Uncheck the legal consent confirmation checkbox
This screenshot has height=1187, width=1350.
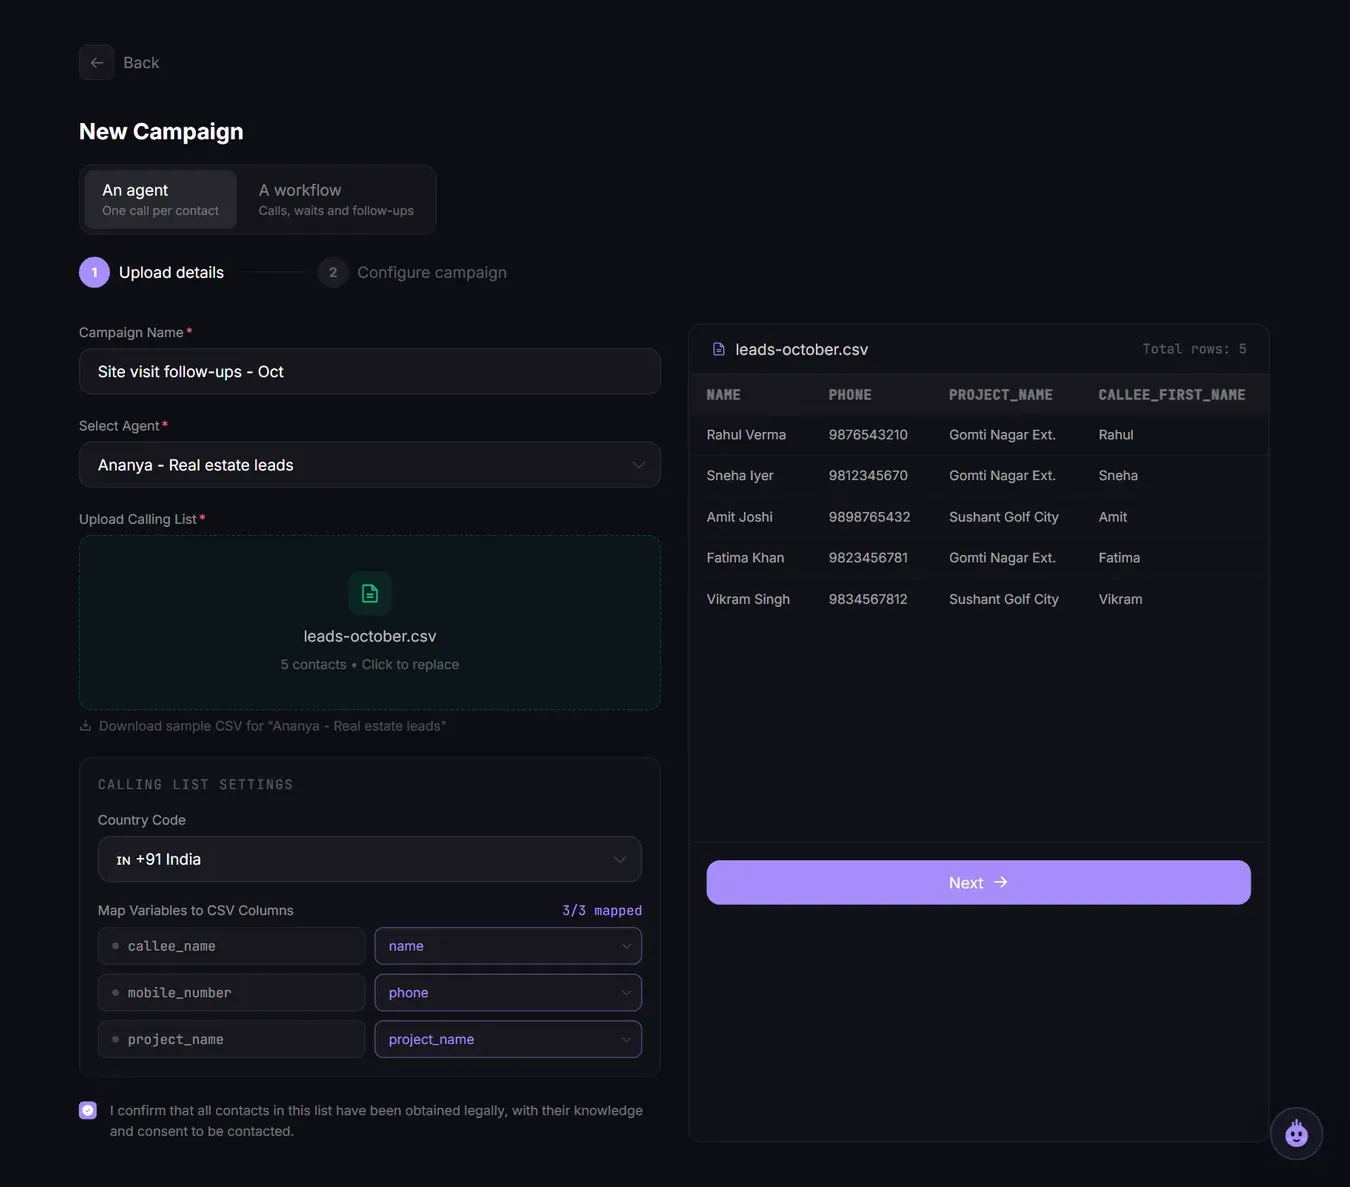(88, 1110)
